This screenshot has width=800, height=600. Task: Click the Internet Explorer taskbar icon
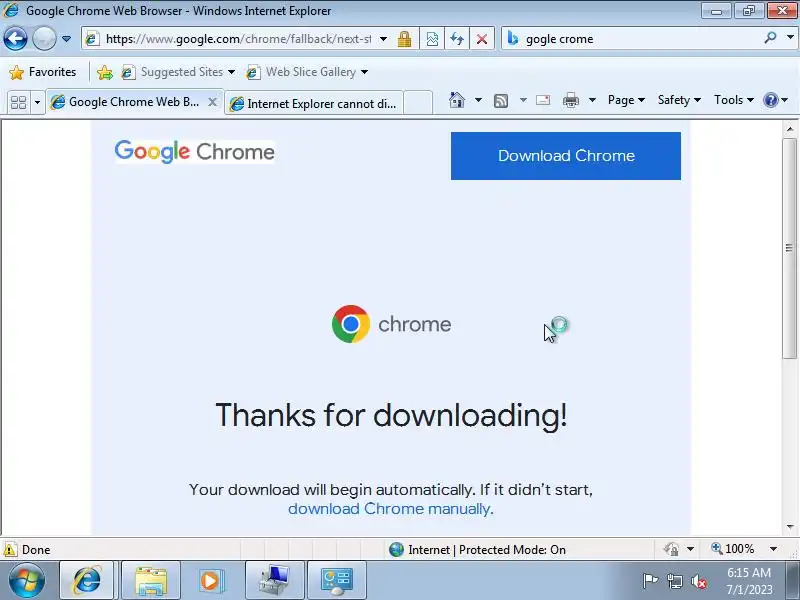point(87,580)
